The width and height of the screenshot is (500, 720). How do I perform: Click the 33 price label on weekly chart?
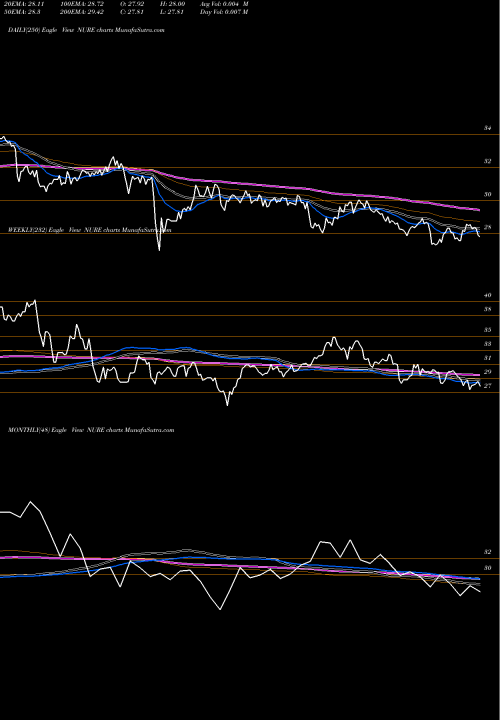[x=488, y=343]
